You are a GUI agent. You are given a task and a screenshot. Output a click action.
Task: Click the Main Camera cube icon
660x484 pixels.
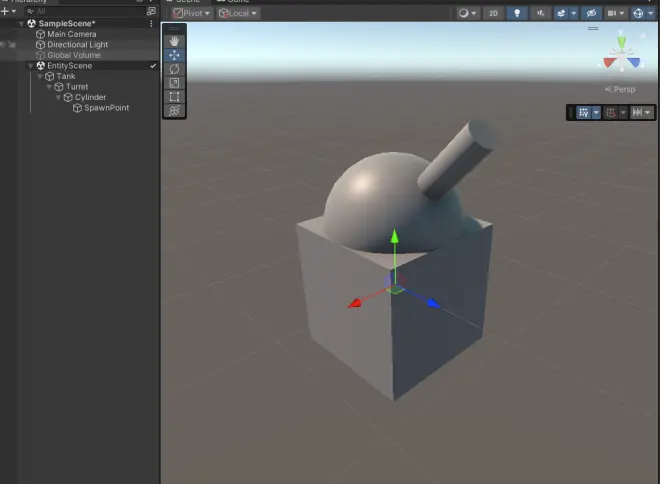pos(40,34)
